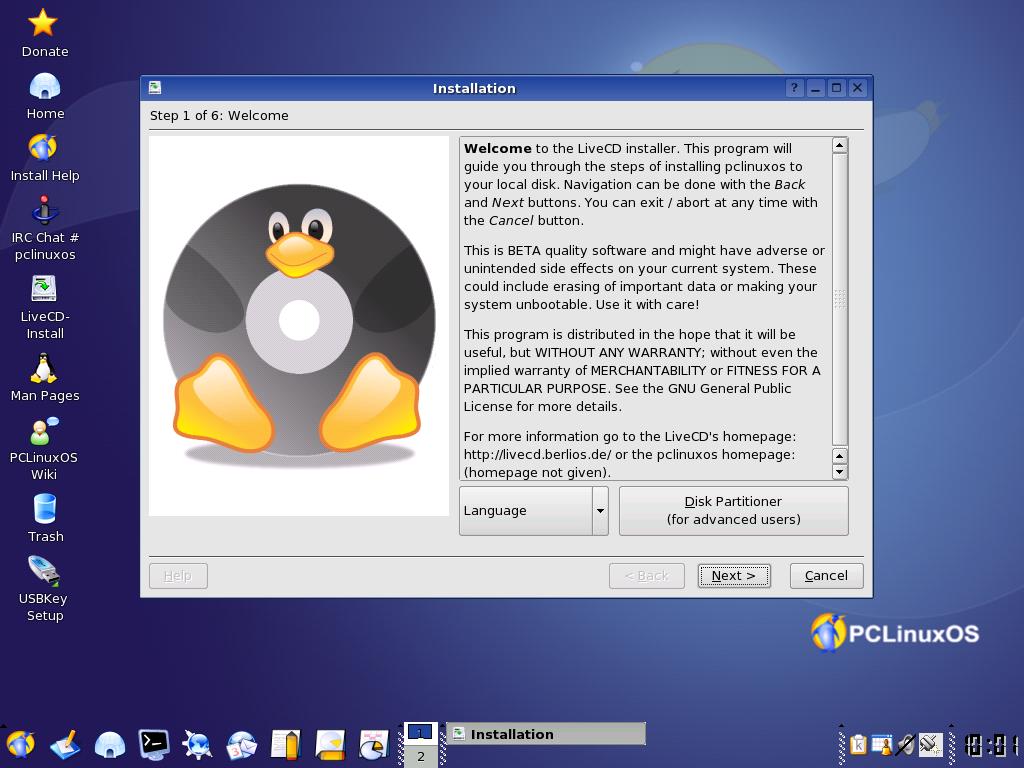
Task: Open the Home igloo icon in the panel
Action: (x=110, y=744)
